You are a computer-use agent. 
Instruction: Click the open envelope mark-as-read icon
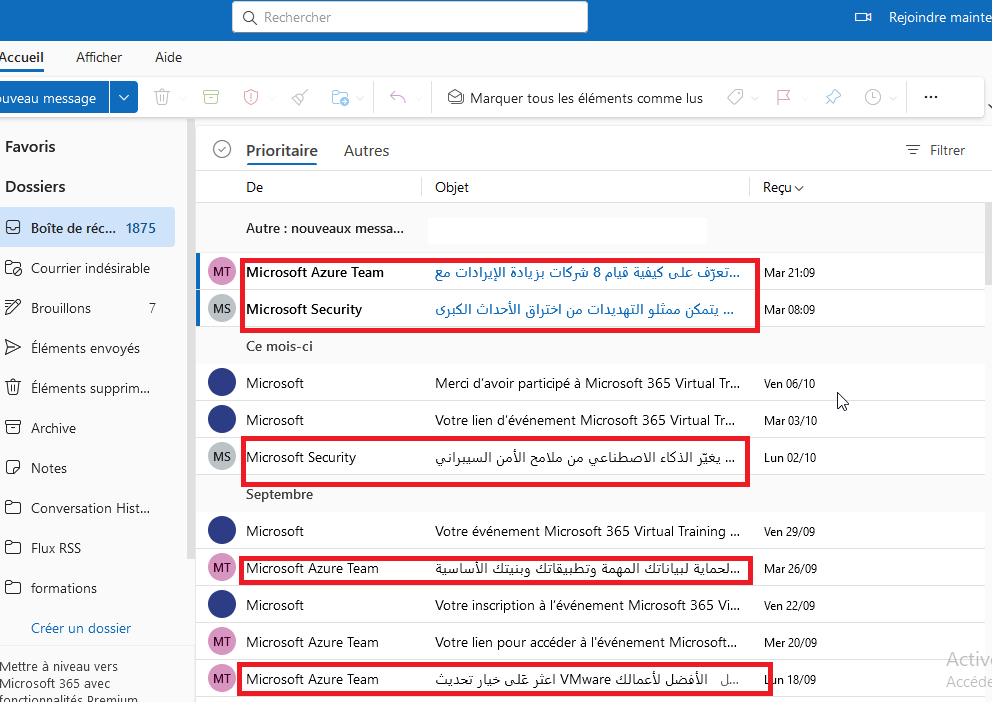coord(456,97)
